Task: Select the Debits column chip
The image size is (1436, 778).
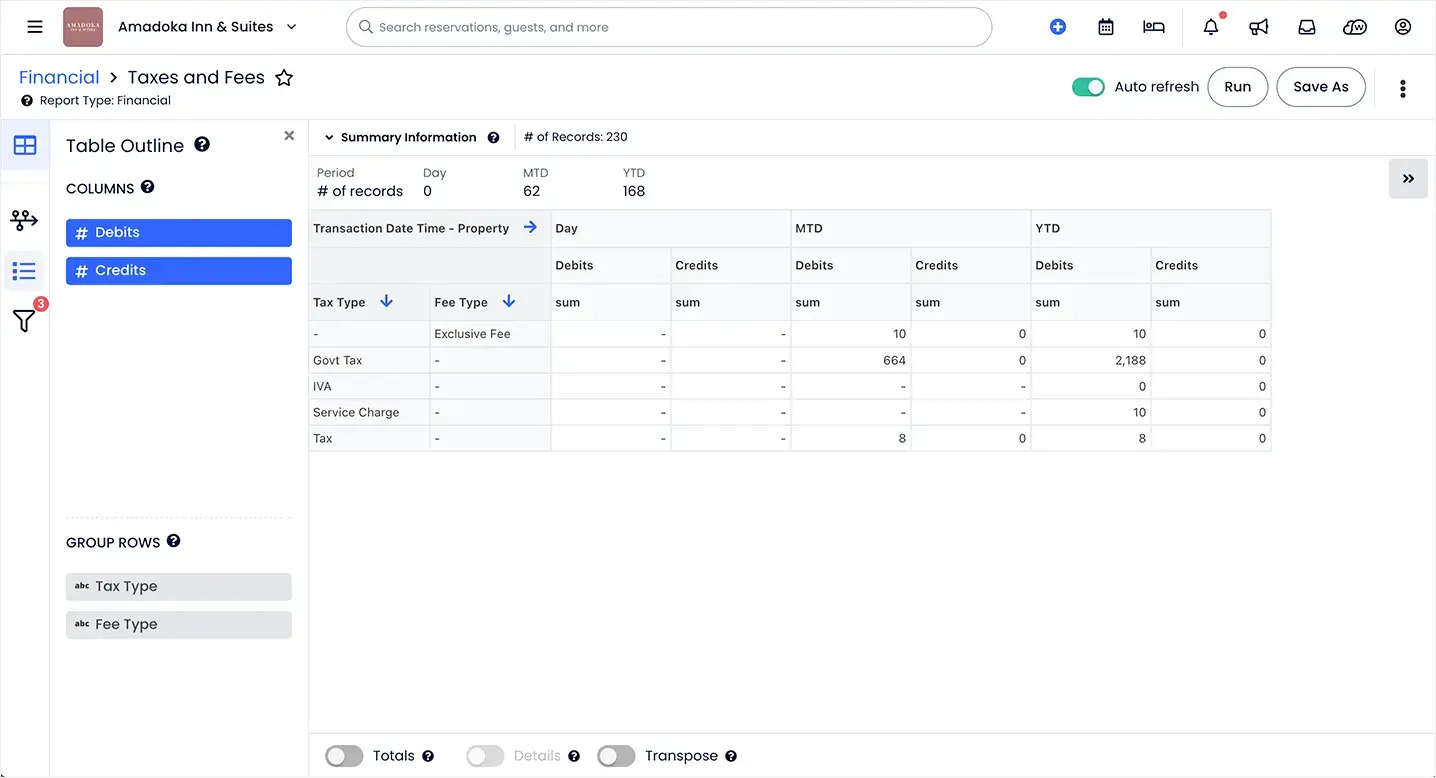Action: 179,232
